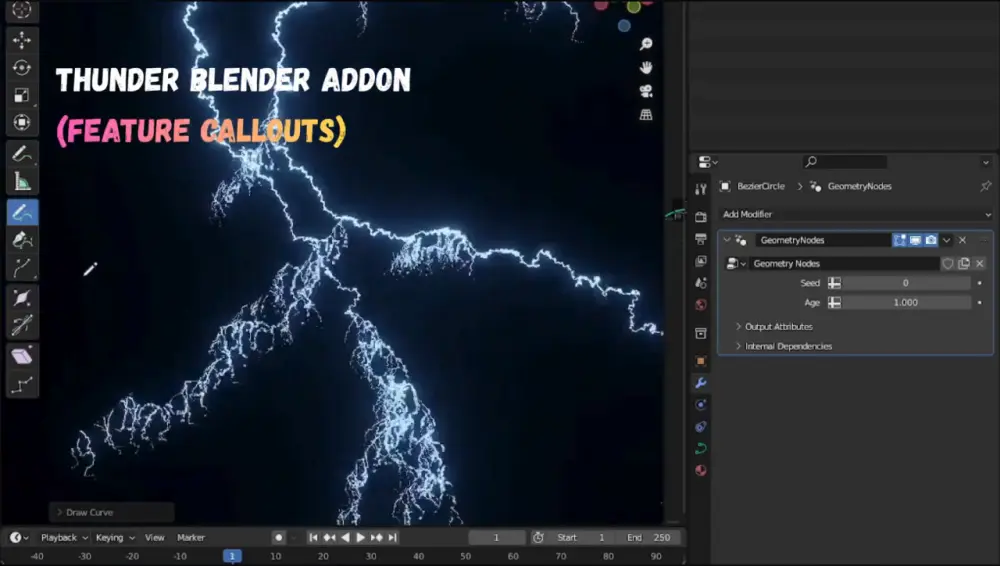Select the Move tool in toolbar

(x=22, y=40)
